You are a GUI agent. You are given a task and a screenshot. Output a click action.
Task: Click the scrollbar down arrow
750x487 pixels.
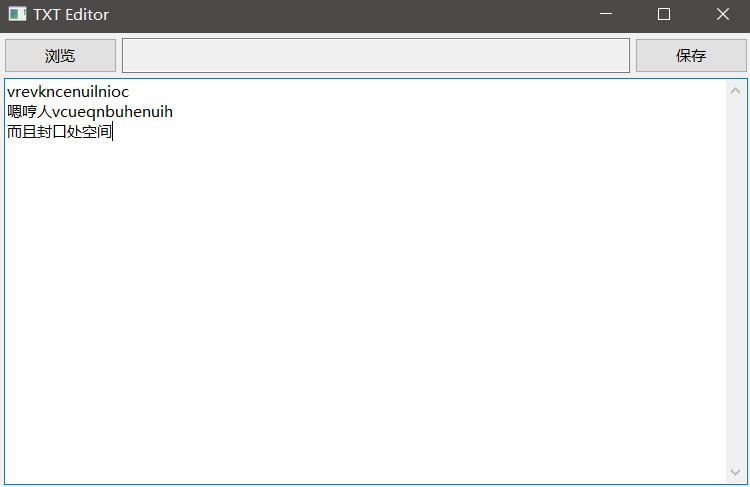coord(735,472)
